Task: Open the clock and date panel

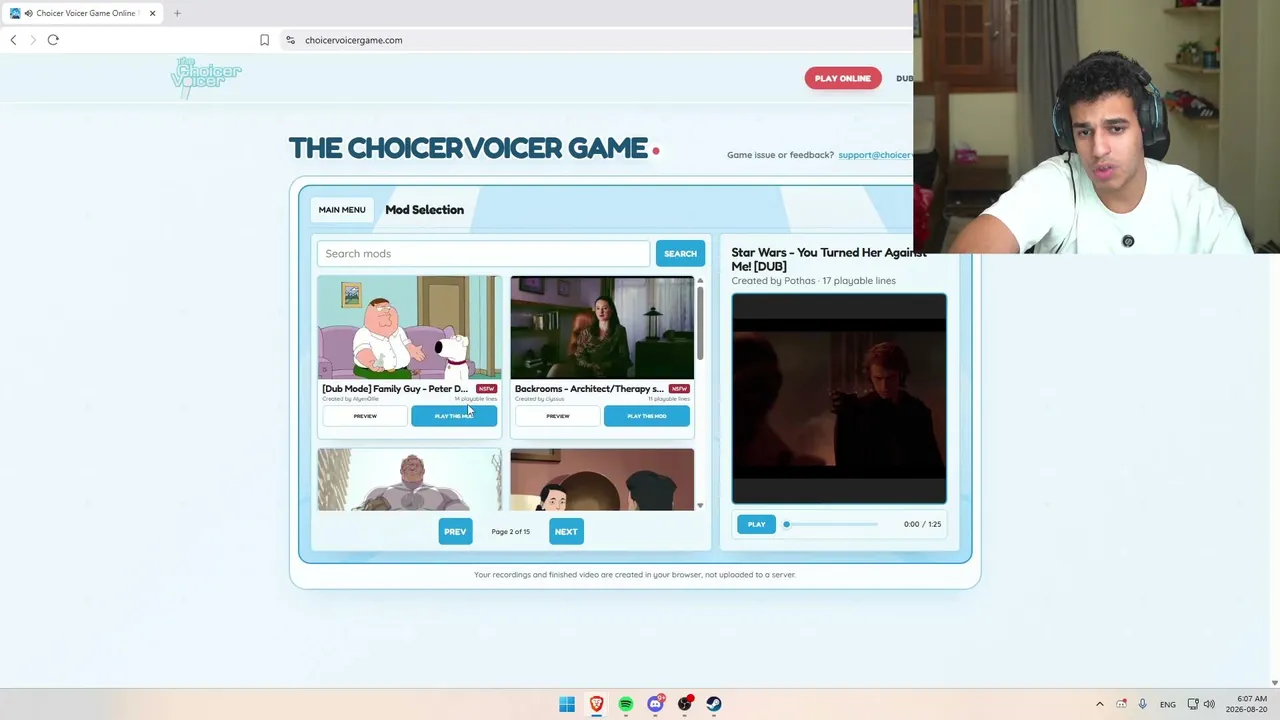Action: click(x=1246, y=704)
